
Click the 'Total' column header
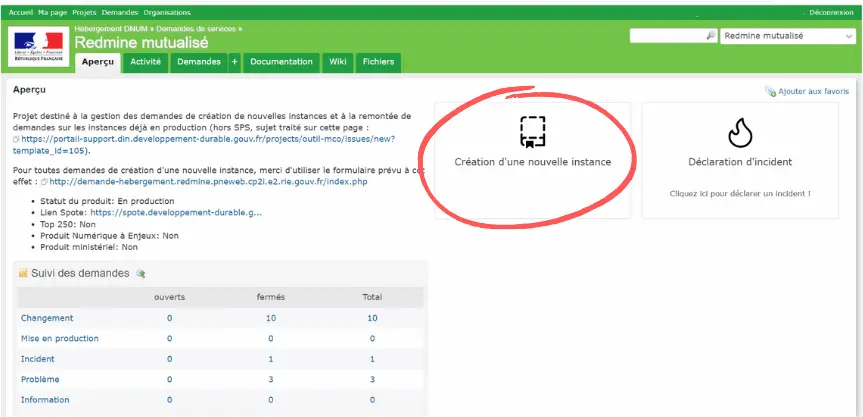pos(372,297)
